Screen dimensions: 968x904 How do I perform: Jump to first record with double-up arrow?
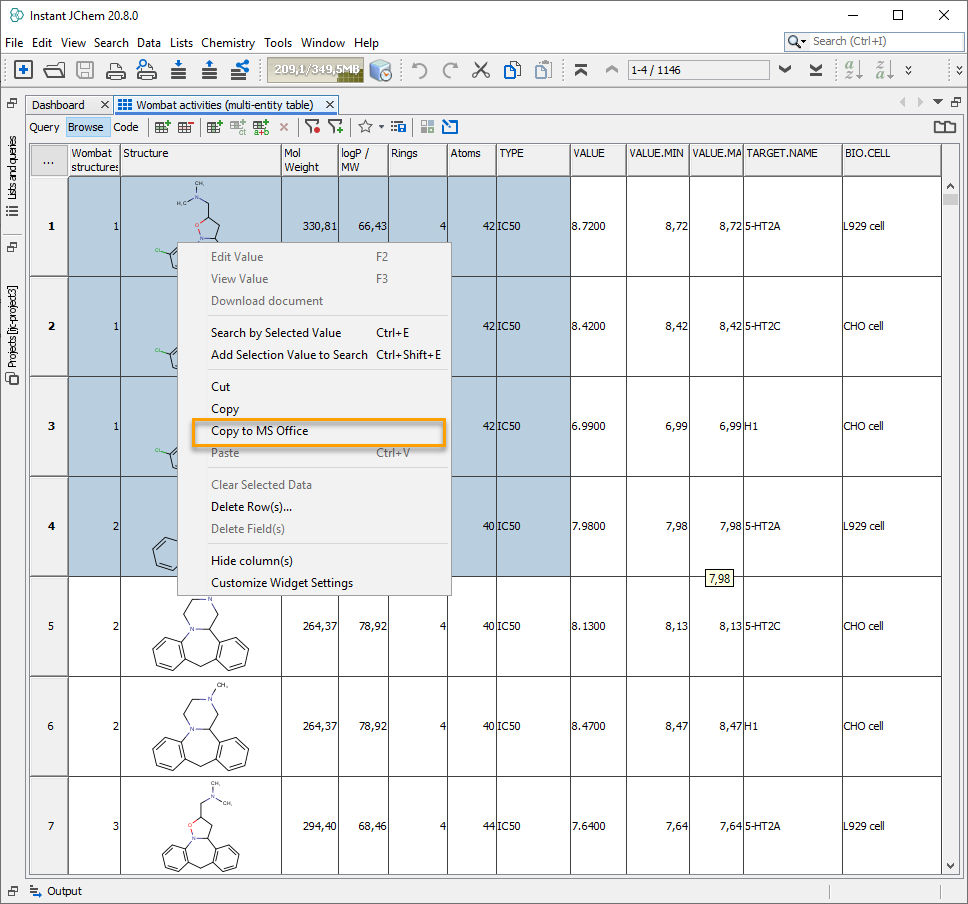[x=581, y=70]
